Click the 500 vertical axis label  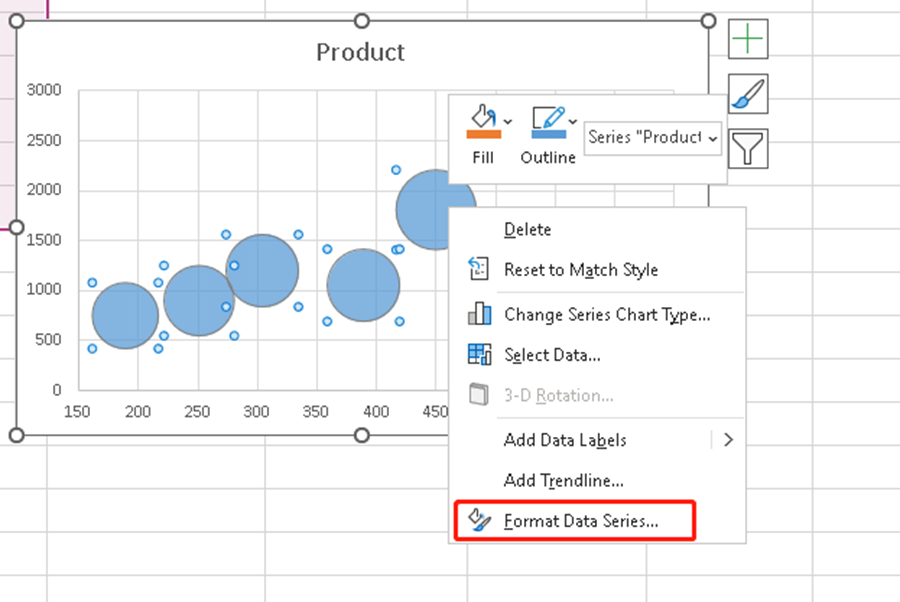tap(48, 339)
